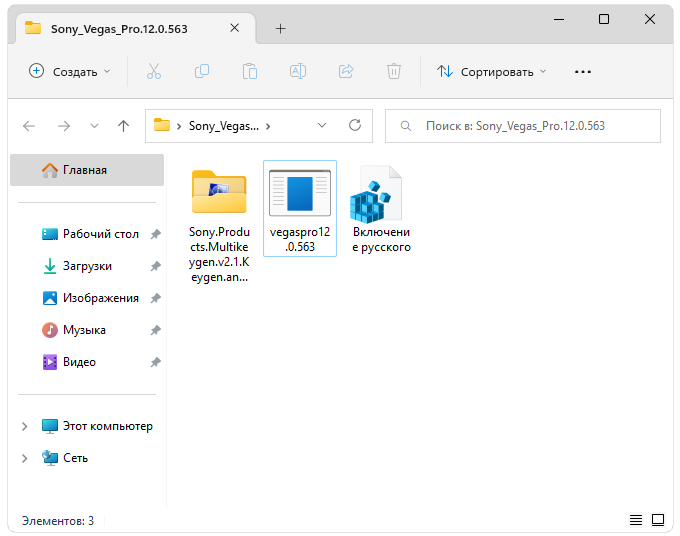Open the three-dots more options menu

coord(583,71)
